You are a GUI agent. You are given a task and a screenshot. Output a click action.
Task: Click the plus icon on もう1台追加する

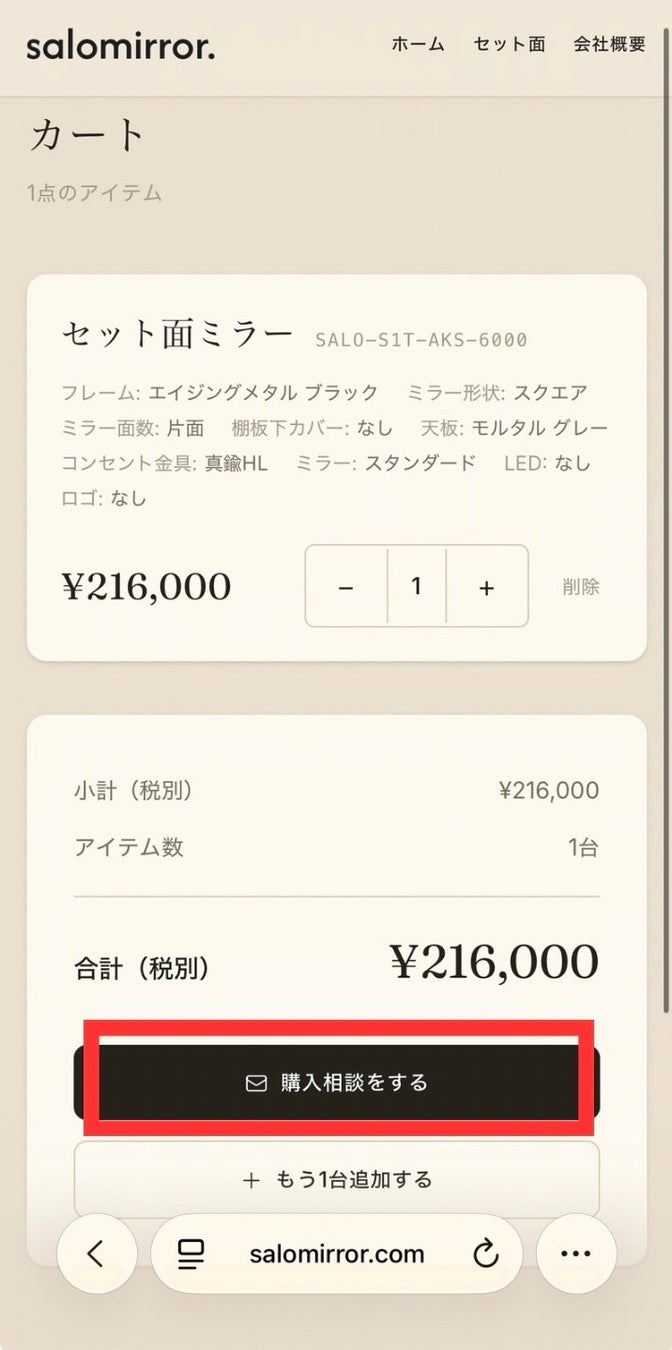coord(251,1180)
